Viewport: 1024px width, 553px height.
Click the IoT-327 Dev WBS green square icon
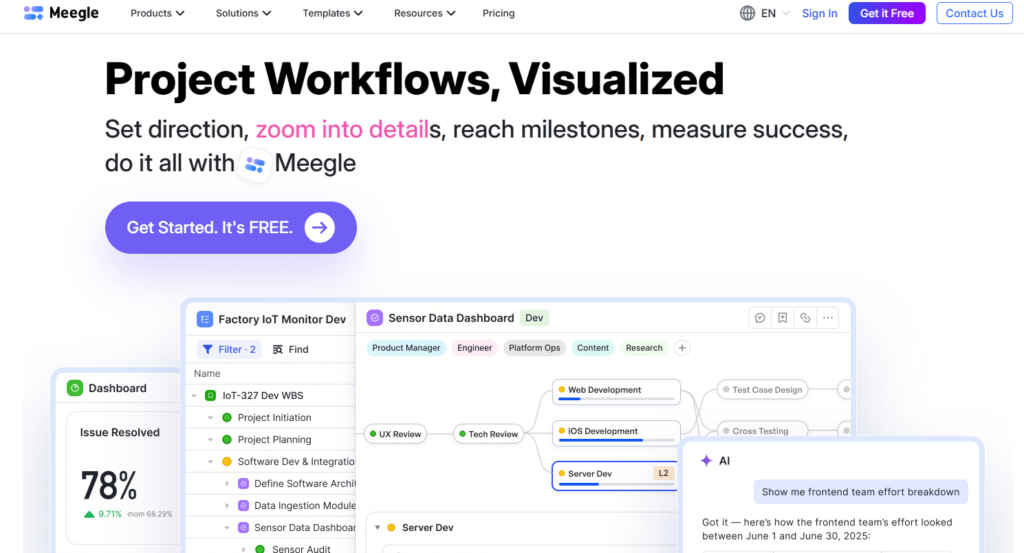click(210, 396)
